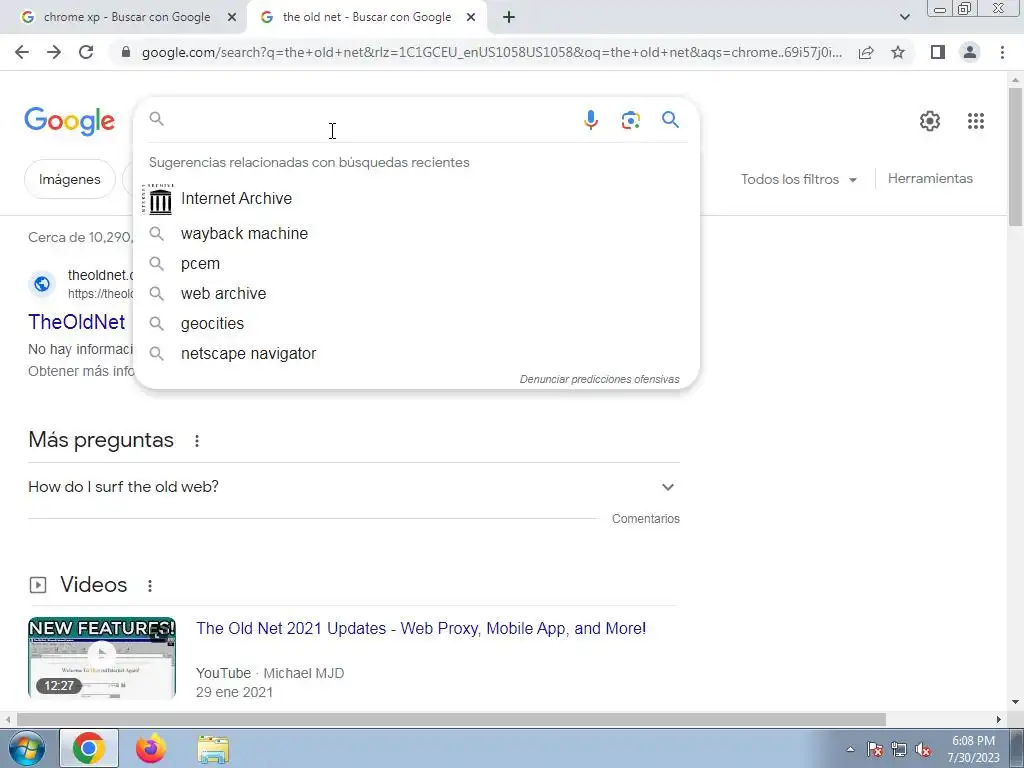Bookmark this page with the star
The height and width of the screenshot is (768, 1024).
898,52
